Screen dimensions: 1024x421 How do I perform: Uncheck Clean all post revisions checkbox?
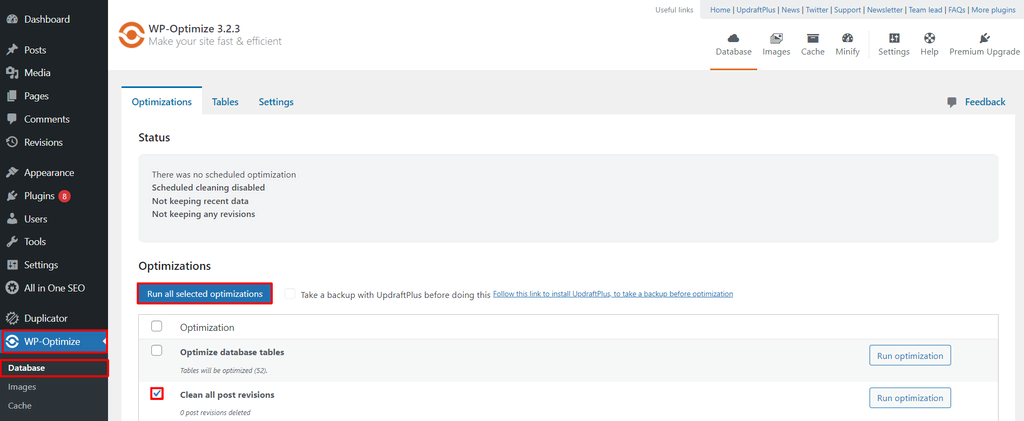157,394
